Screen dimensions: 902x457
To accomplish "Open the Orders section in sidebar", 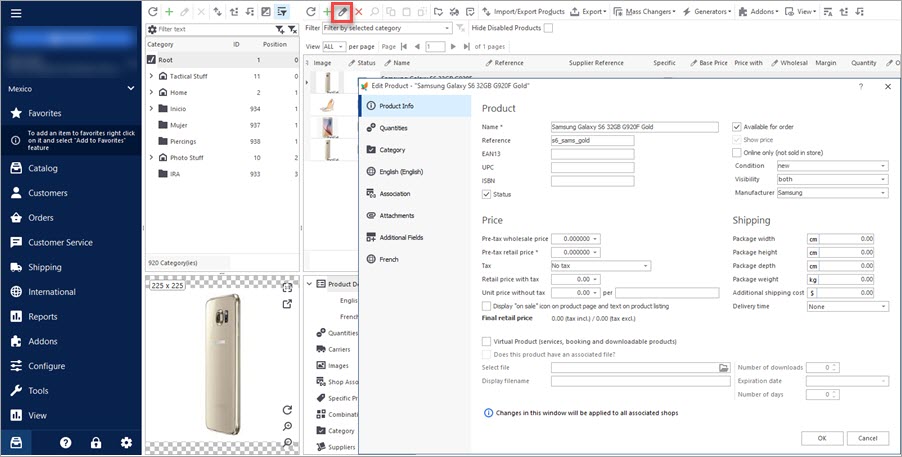I will pos(71,218).
